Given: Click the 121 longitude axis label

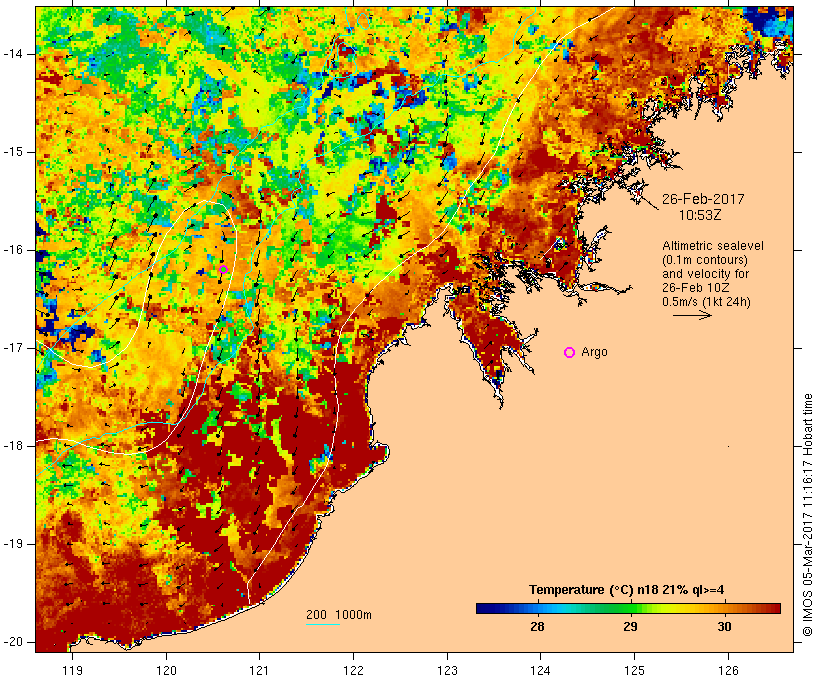Looking at the screenshot, I should 259,670.
